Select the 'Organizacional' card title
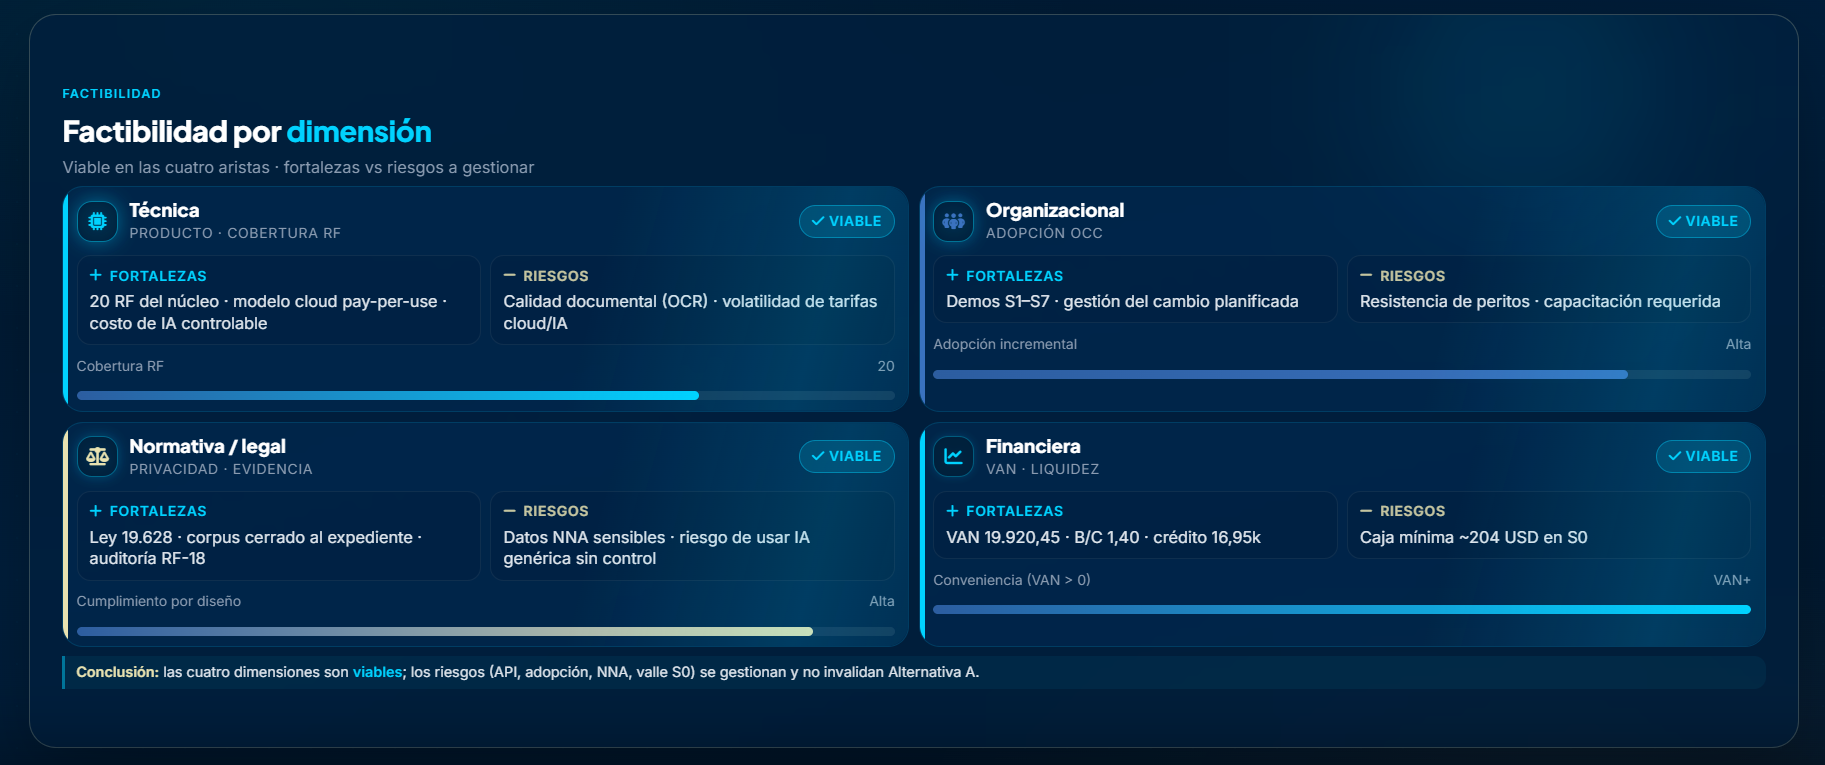This screenshot has height=765, width=1825. click(x=1055, y=210)
